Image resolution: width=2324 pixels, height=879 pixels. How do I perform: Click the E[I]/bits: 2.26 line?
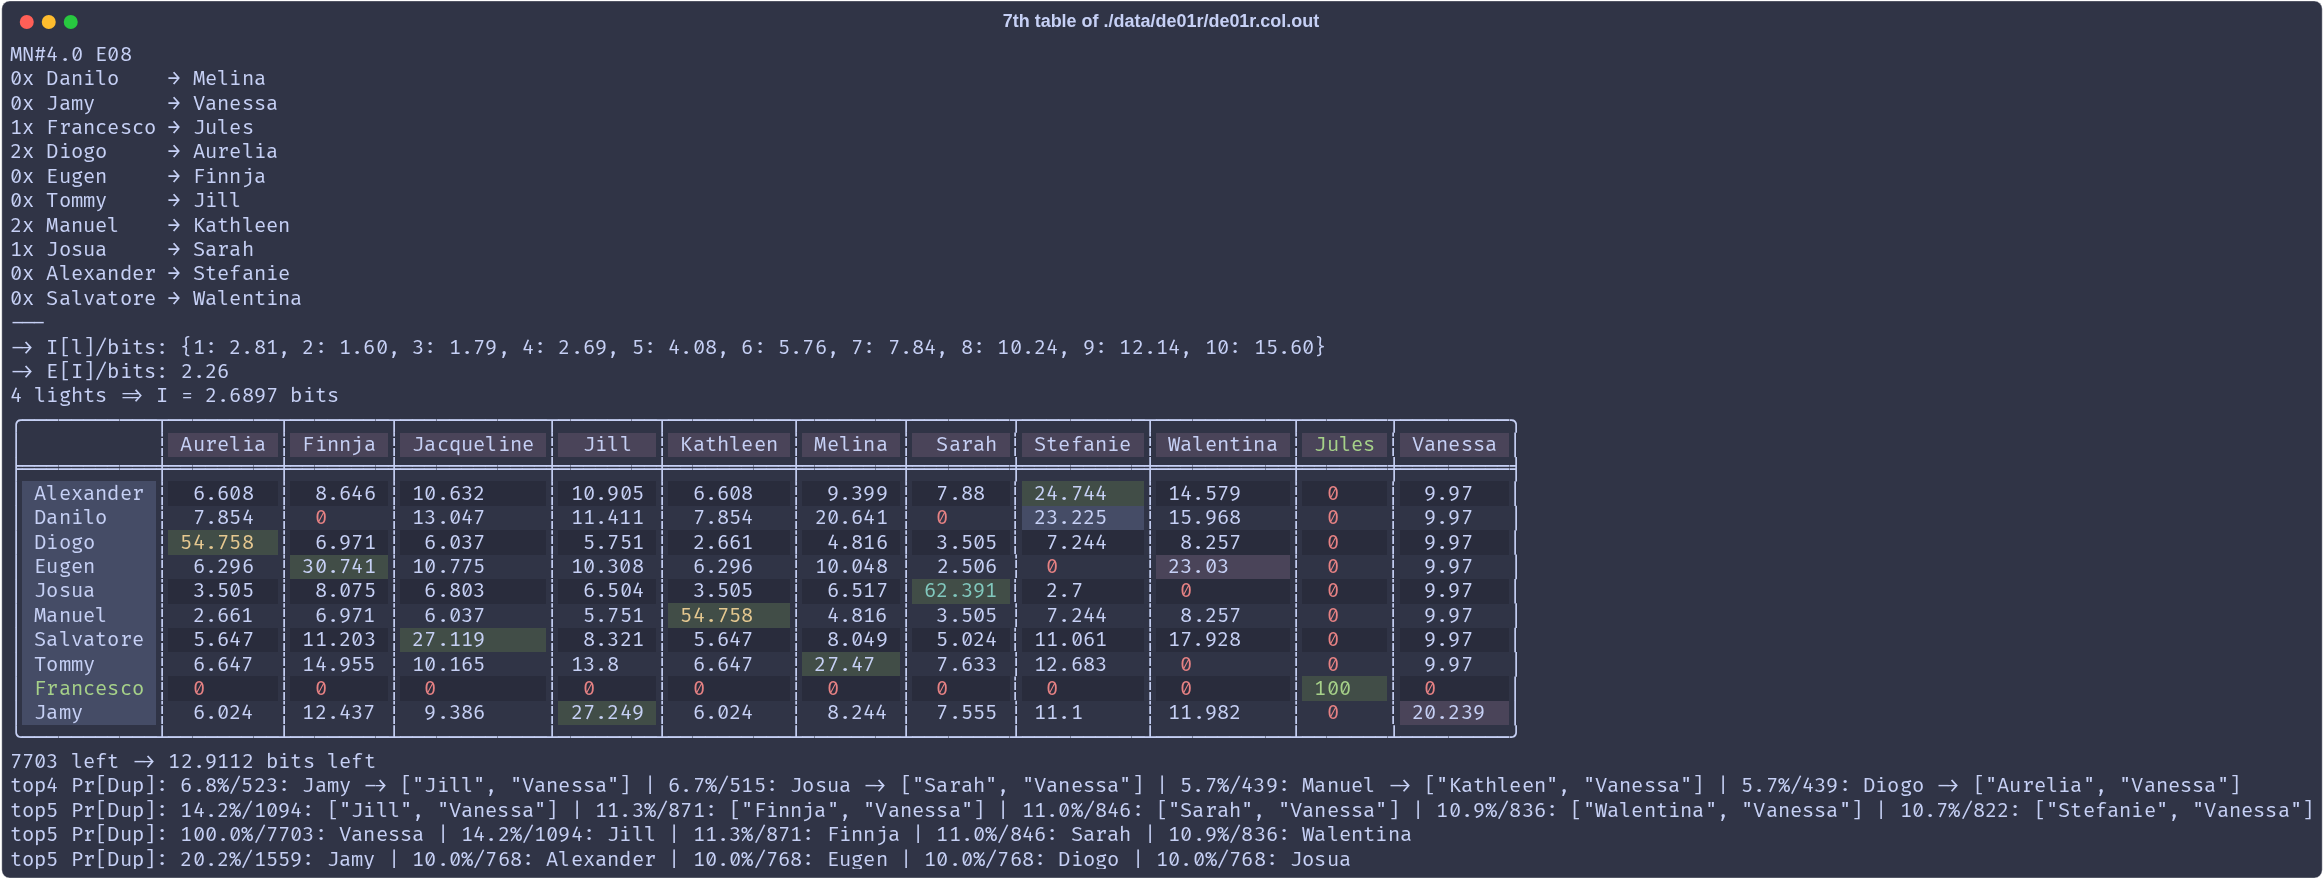[120, 371]
